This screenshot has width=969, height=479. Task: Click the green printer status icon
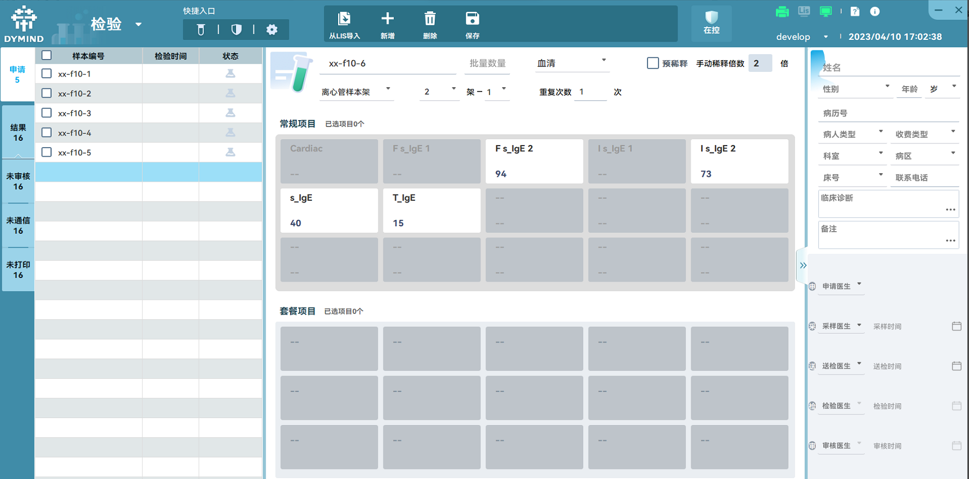[x=782, y=12]
